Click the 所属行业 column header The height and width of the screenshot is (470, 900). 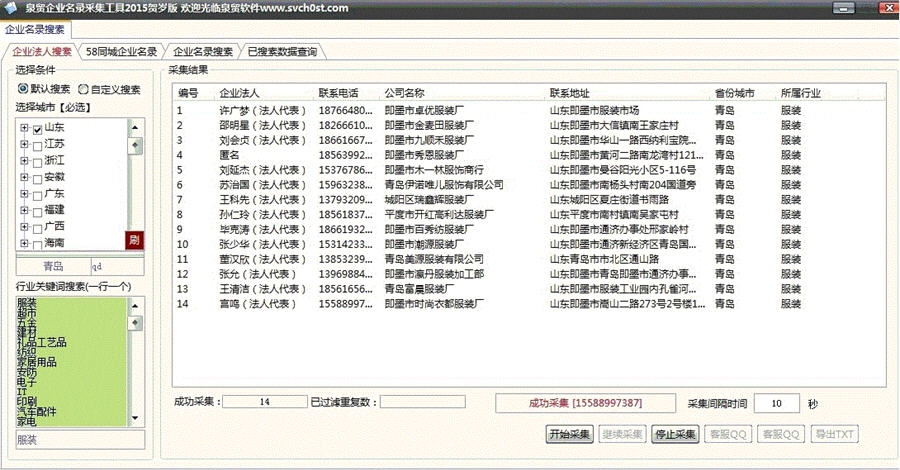[x=801, y=93]
